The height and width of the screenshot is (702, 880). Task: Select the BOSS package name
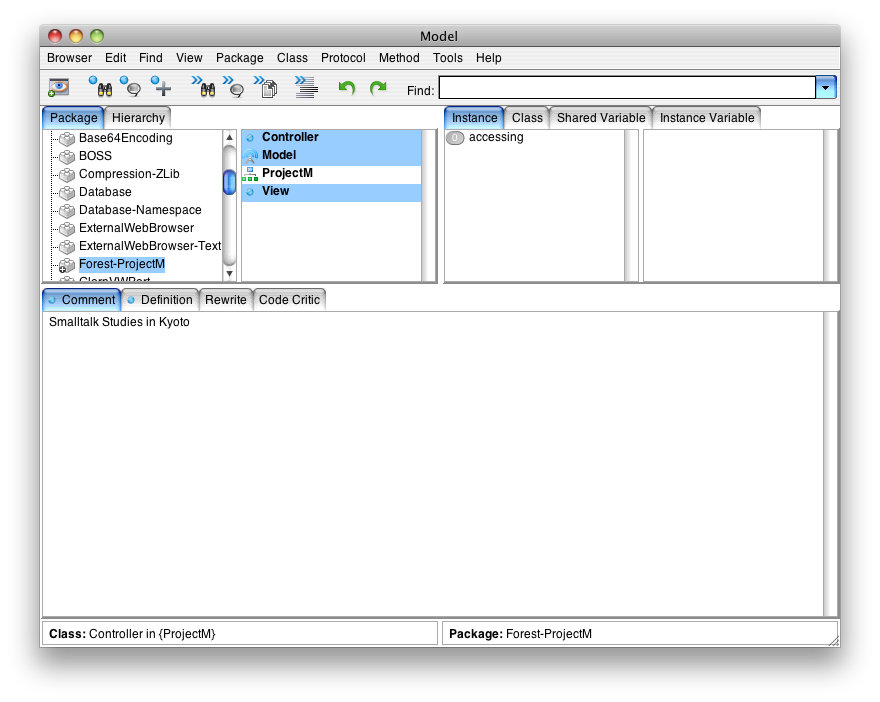pos(95,156)
